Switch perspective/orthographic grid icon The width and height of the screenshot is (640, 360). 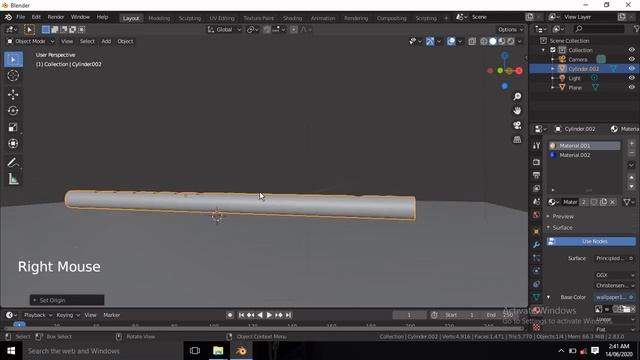pyautogui.click(x=517, y=140)
